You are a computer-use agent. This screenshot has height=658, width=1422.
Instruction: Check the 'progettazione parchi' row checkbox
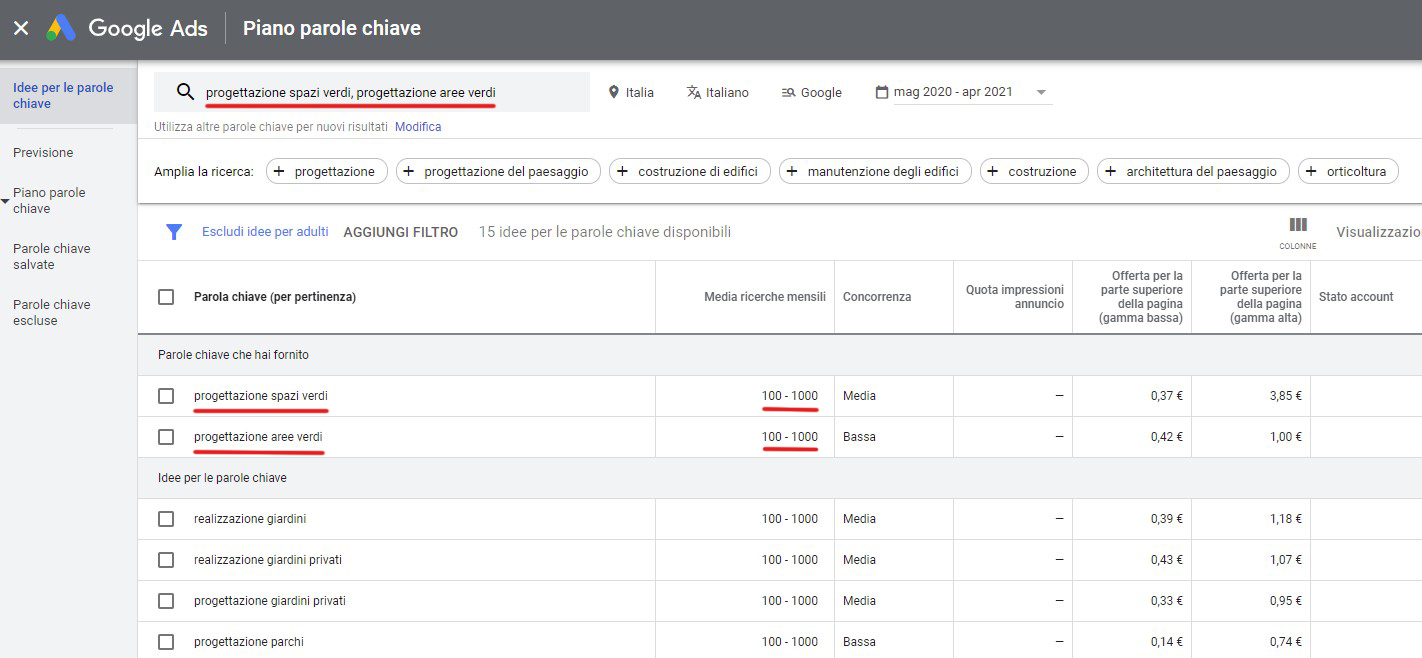[166, 642]
